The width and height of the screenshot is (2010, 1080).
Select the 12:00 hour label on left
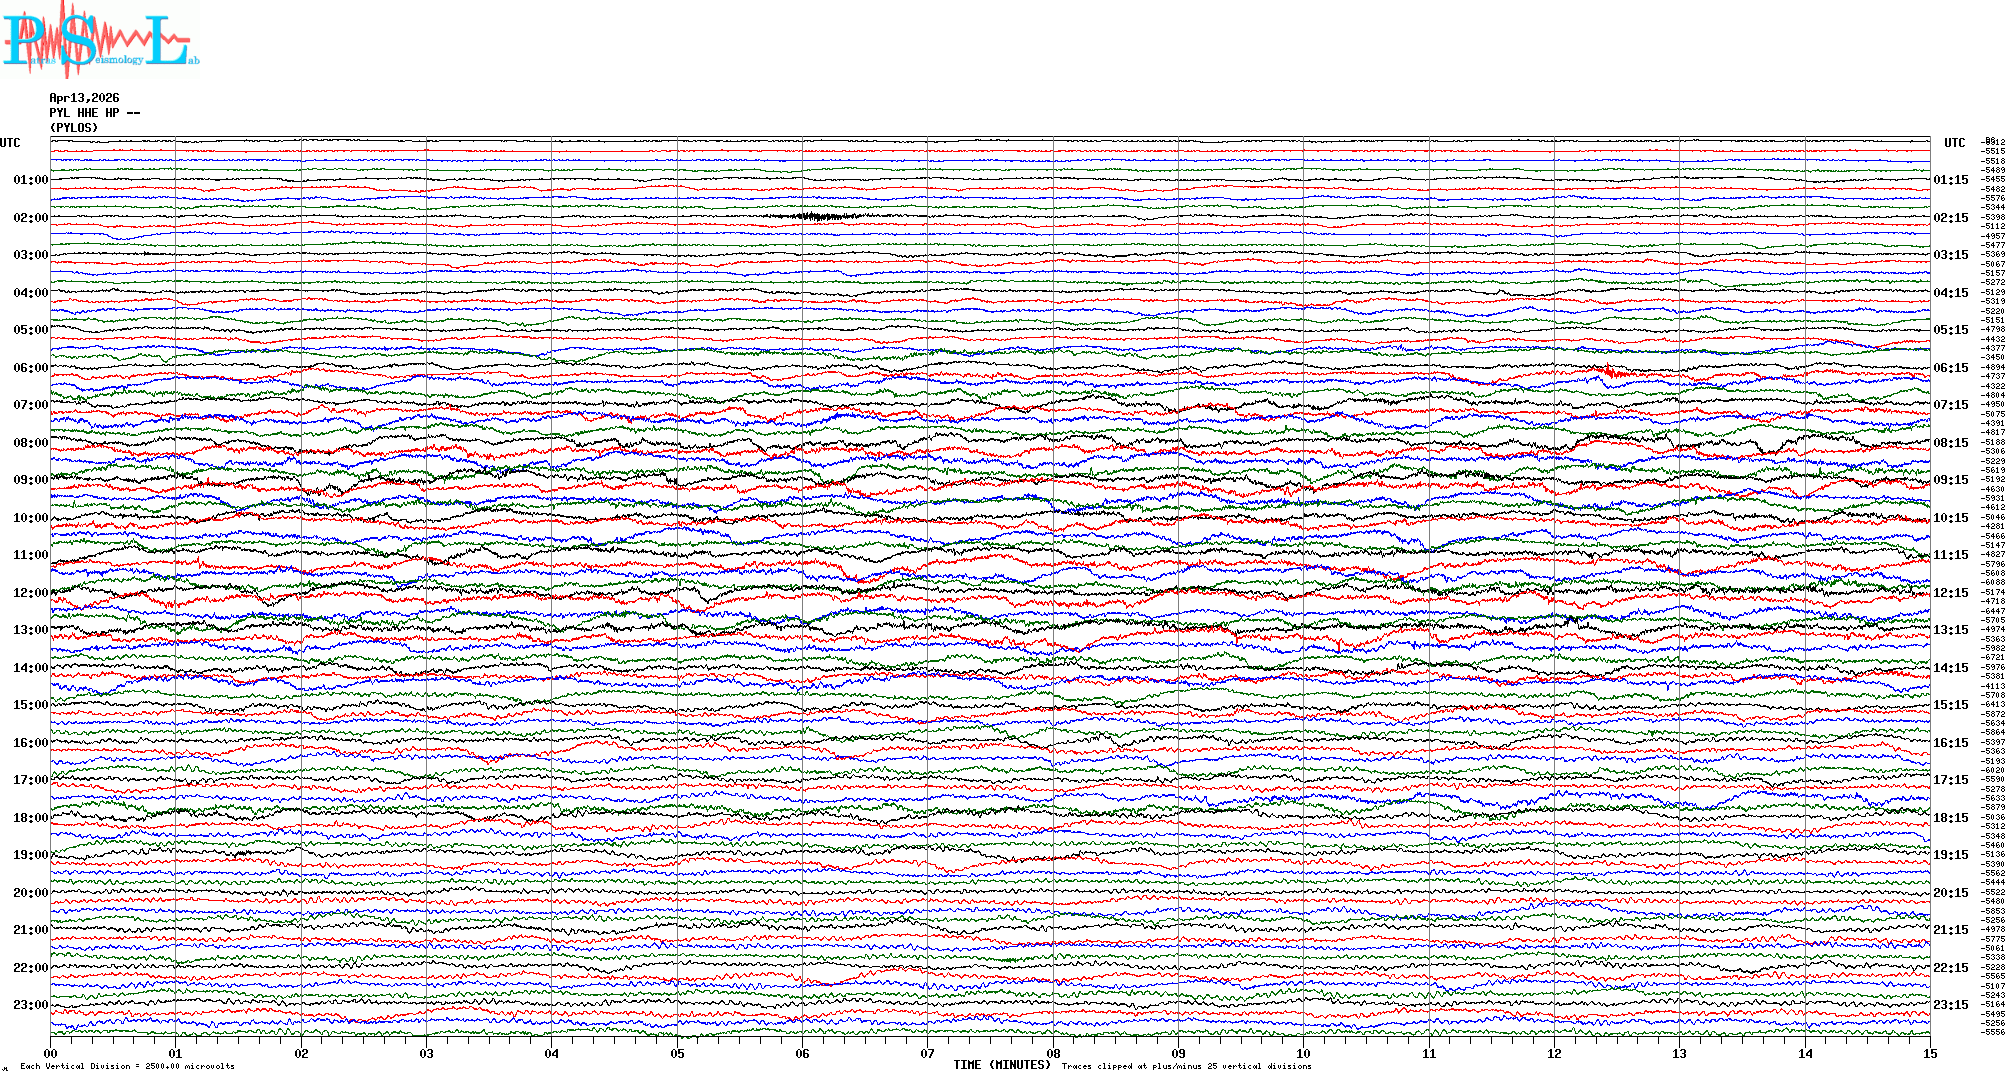[30, 593]
